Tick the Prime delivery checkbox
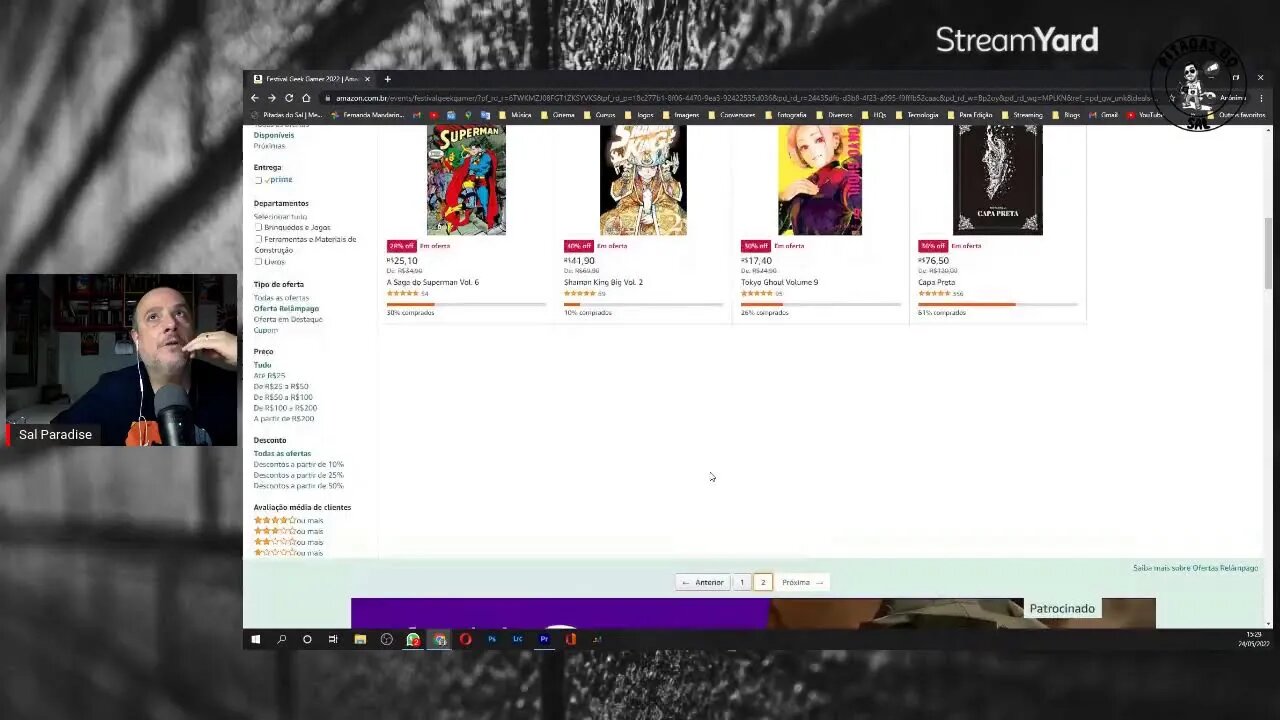Viewport: 1280px width, 720px height. pyautogui.click(x=258, y=180)
